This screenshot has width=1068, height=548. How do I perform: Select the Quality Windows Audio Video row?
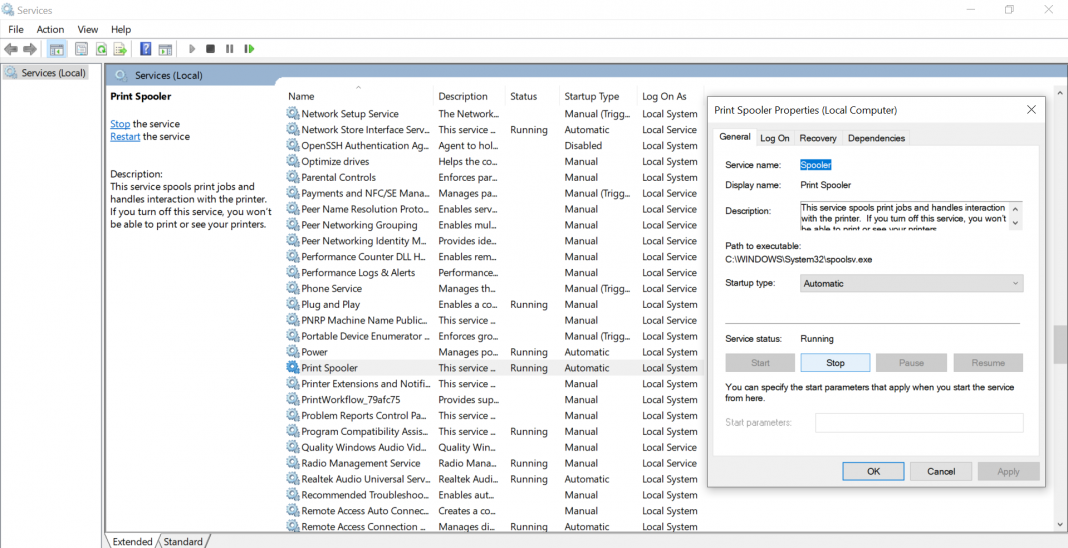492,447
